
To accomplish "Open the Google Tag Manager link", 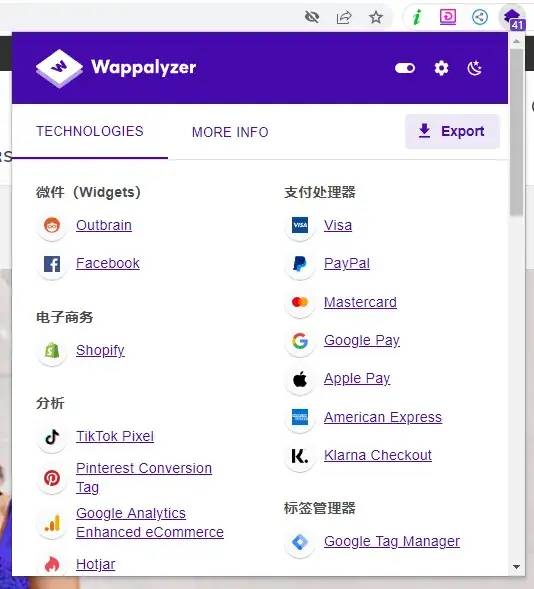I will click(392, 541).
